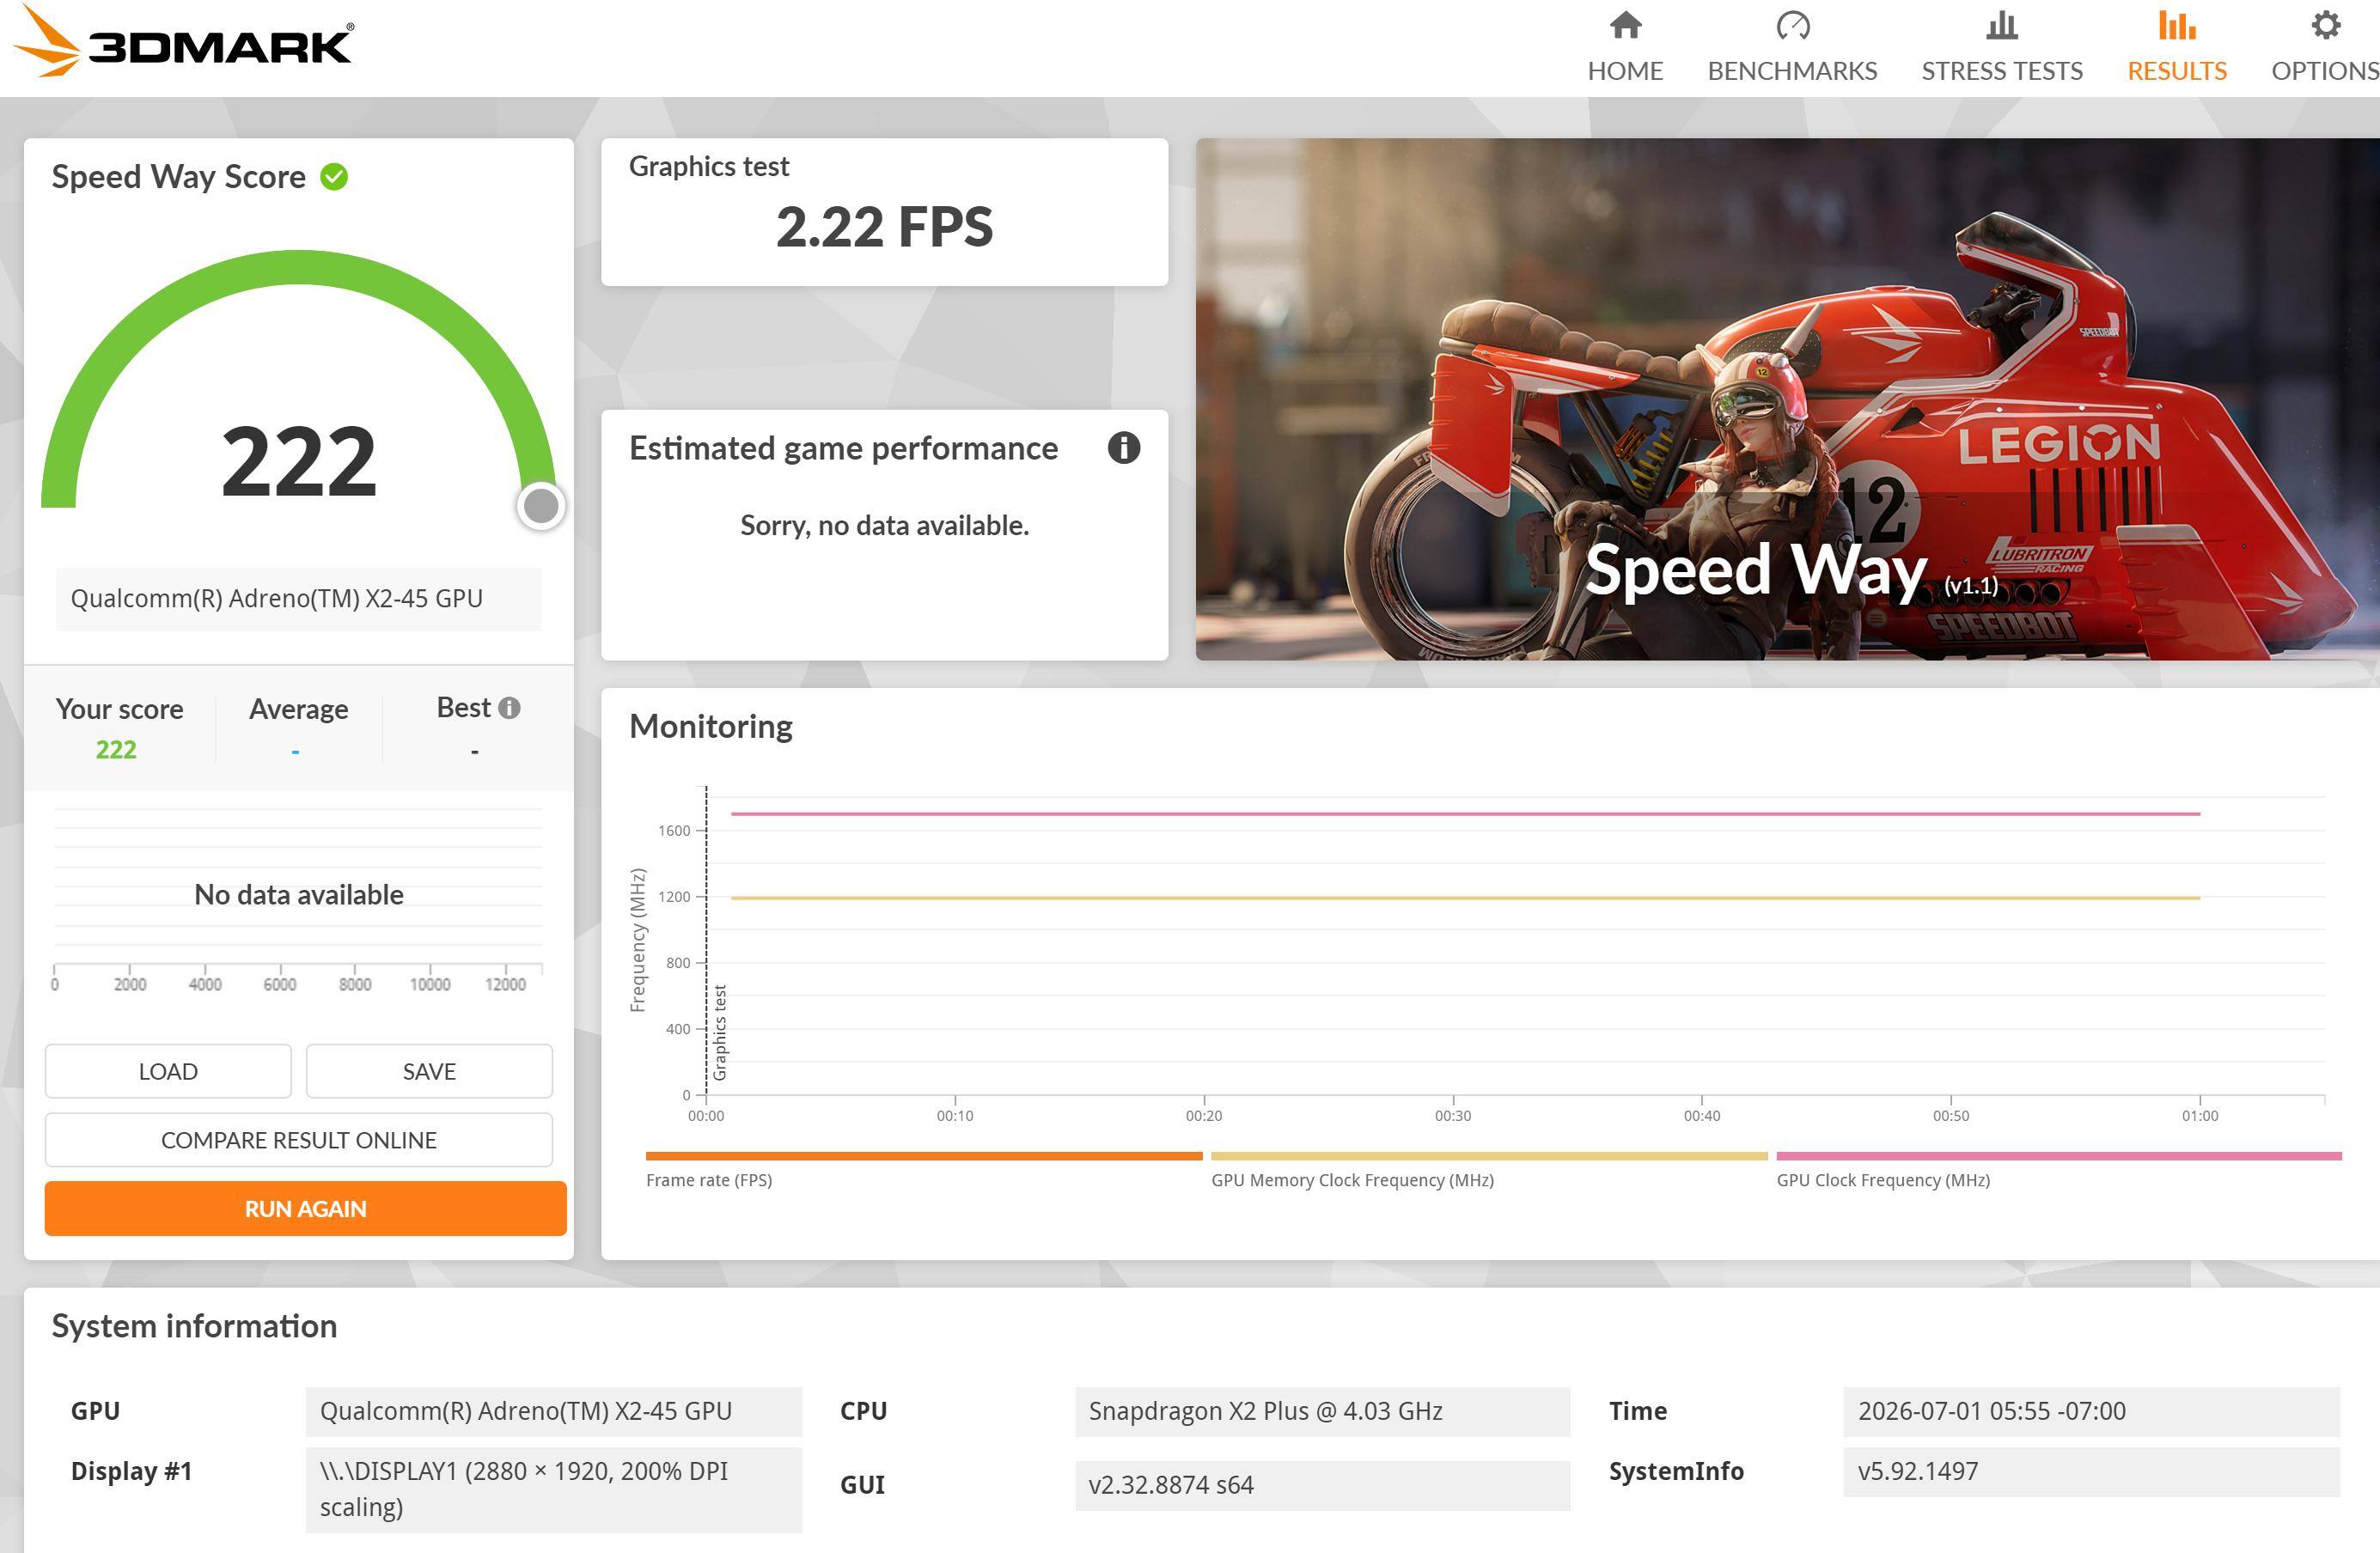Click COMPARE RESULT ONLINE

point(299,1140)
